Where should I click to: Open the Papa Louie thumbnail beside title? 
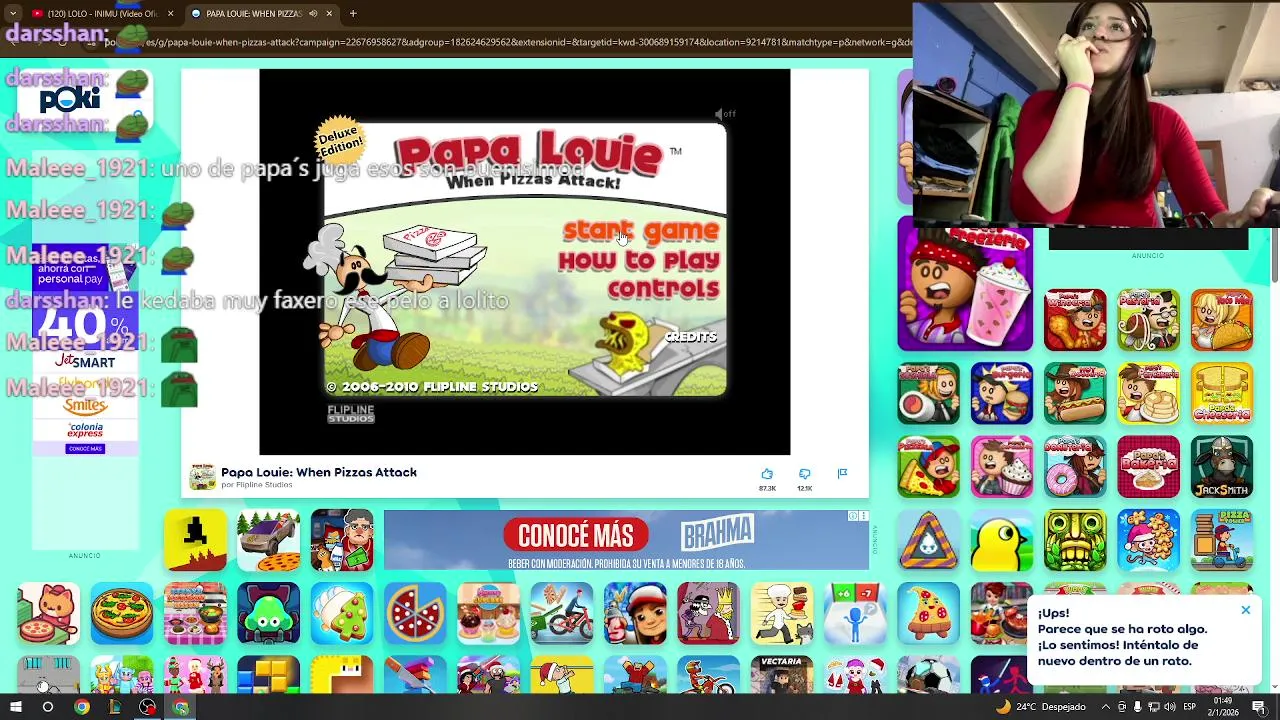(x=203, y=477)
